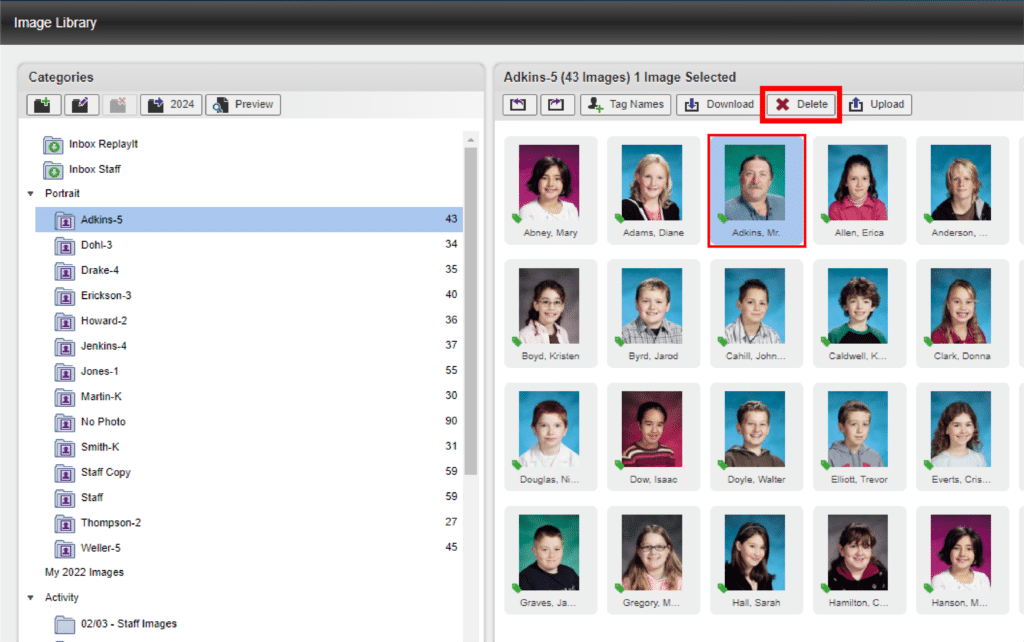Select the Allen, Erica portrait

[859, 190]
